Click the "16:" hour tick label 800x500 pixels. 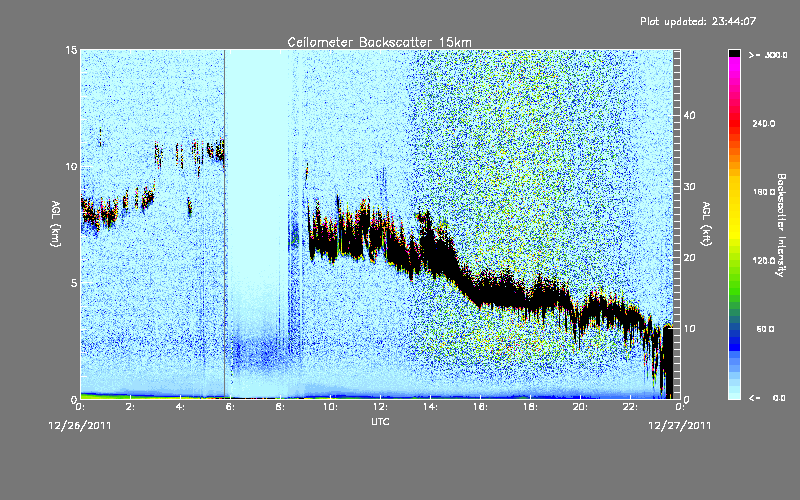[x=480, y=407]
